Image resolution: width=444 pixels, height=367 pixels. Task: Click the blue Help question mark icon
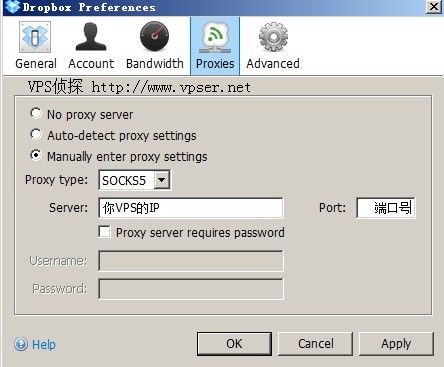(x=21, y=344)
